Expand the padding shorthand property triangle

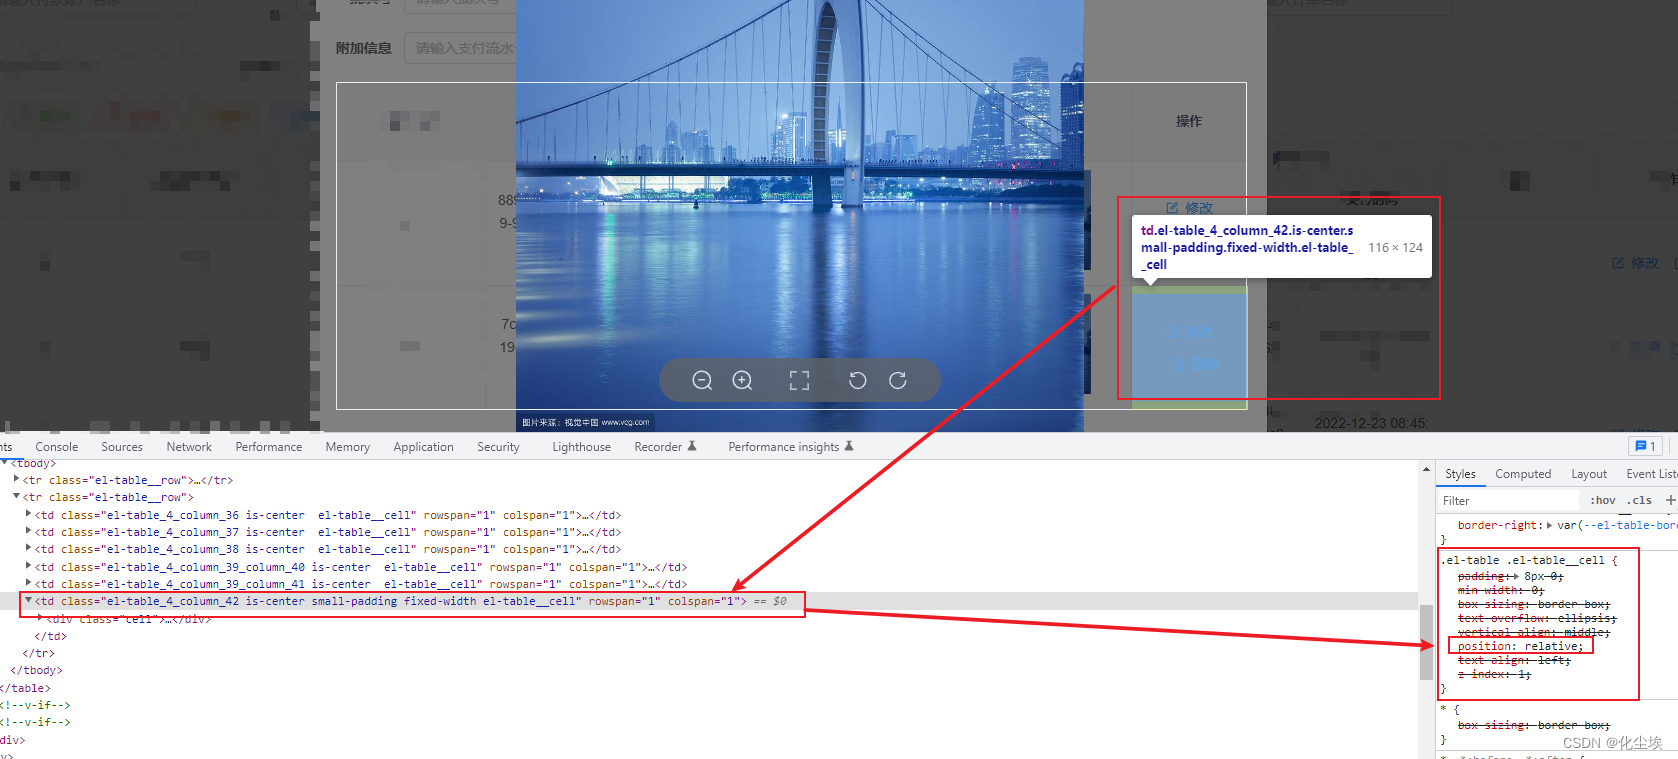point(1514,576)
